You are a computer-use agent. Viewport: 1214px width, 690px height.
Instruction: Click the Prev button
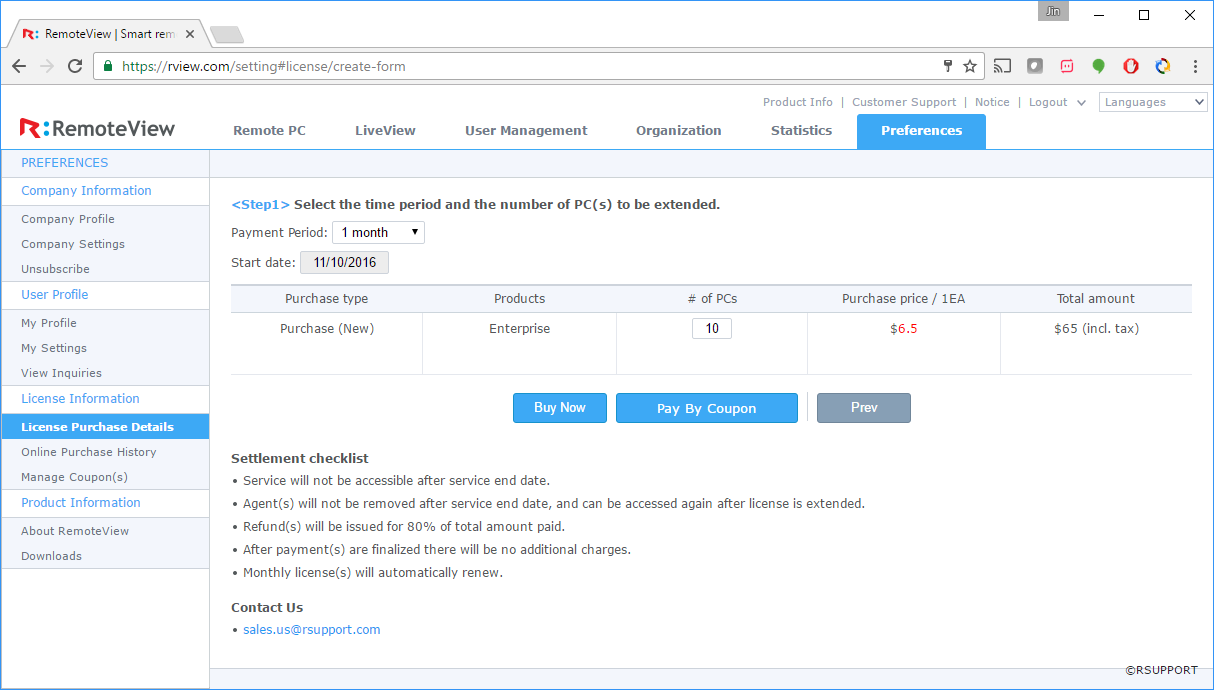pos(864,408)
